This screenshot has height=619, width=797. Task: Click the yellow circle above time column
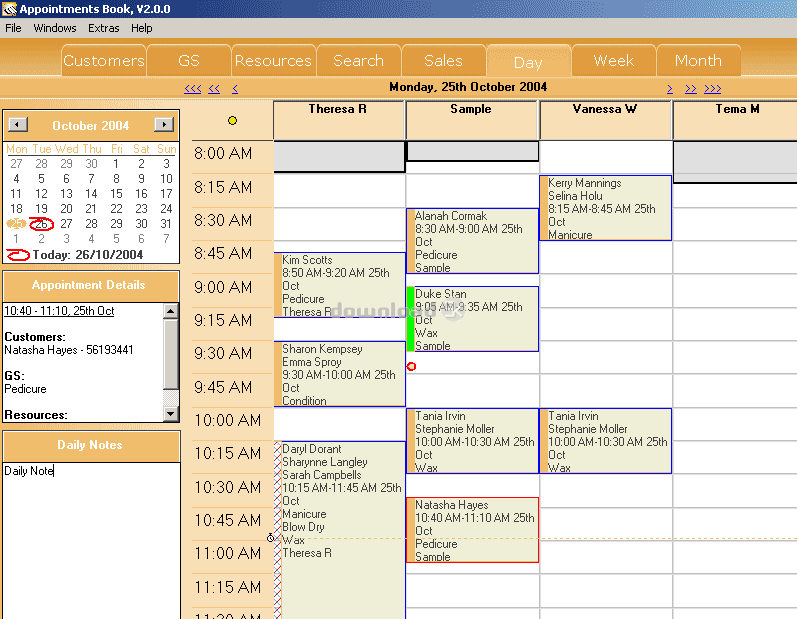[x=232, y=121]
